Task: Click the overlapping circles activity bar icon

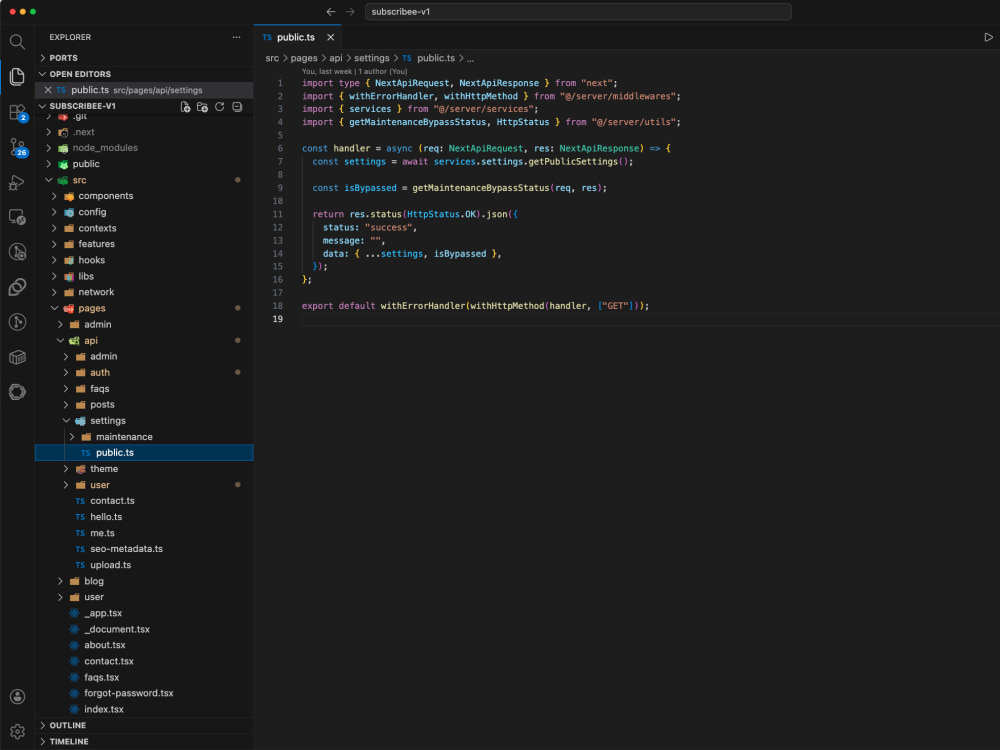Action: [x=17, y=287]
